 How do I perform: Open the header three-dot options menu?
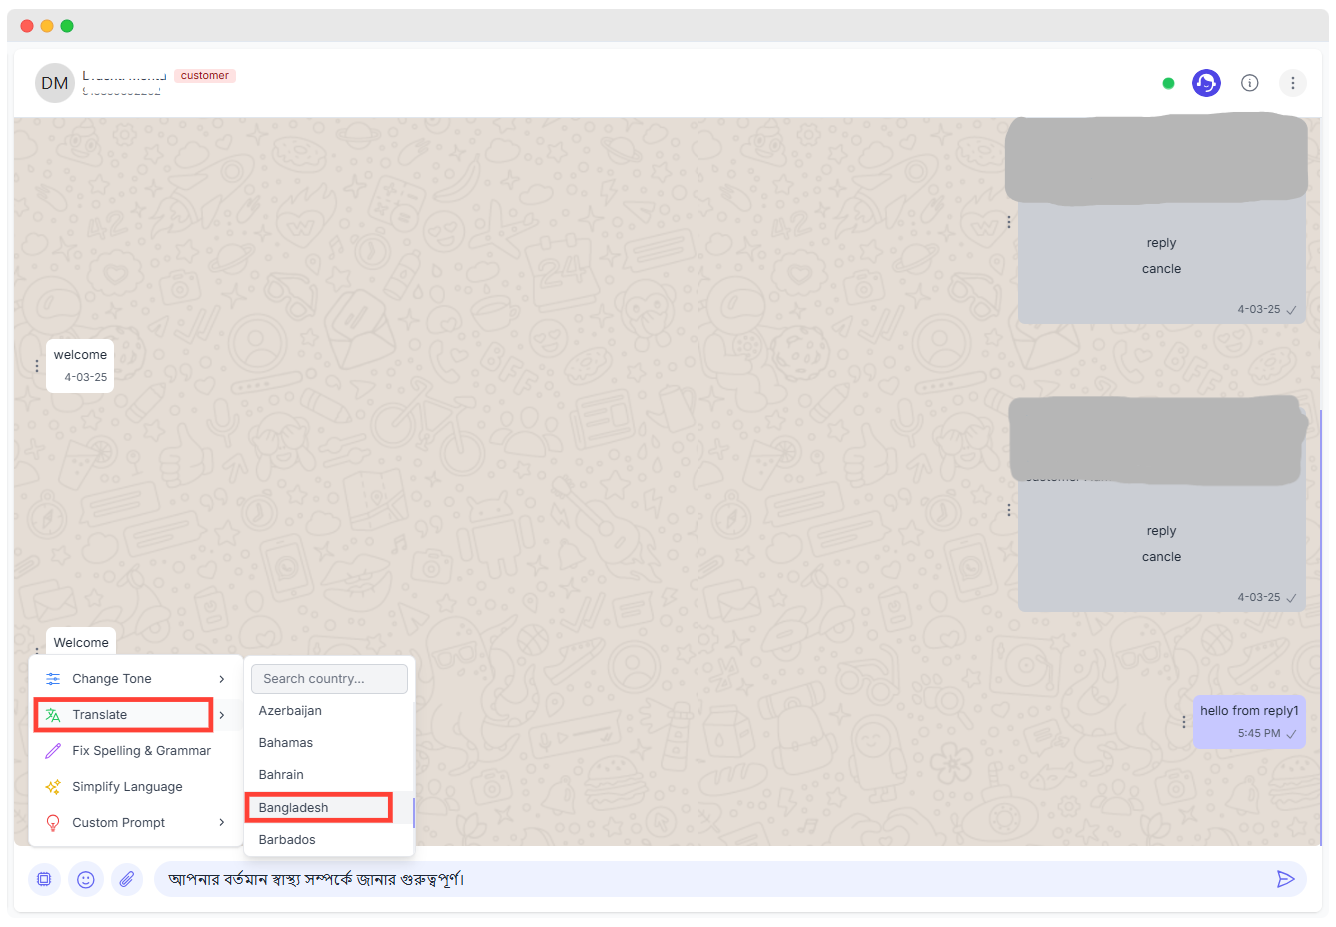click(1292, 83)
